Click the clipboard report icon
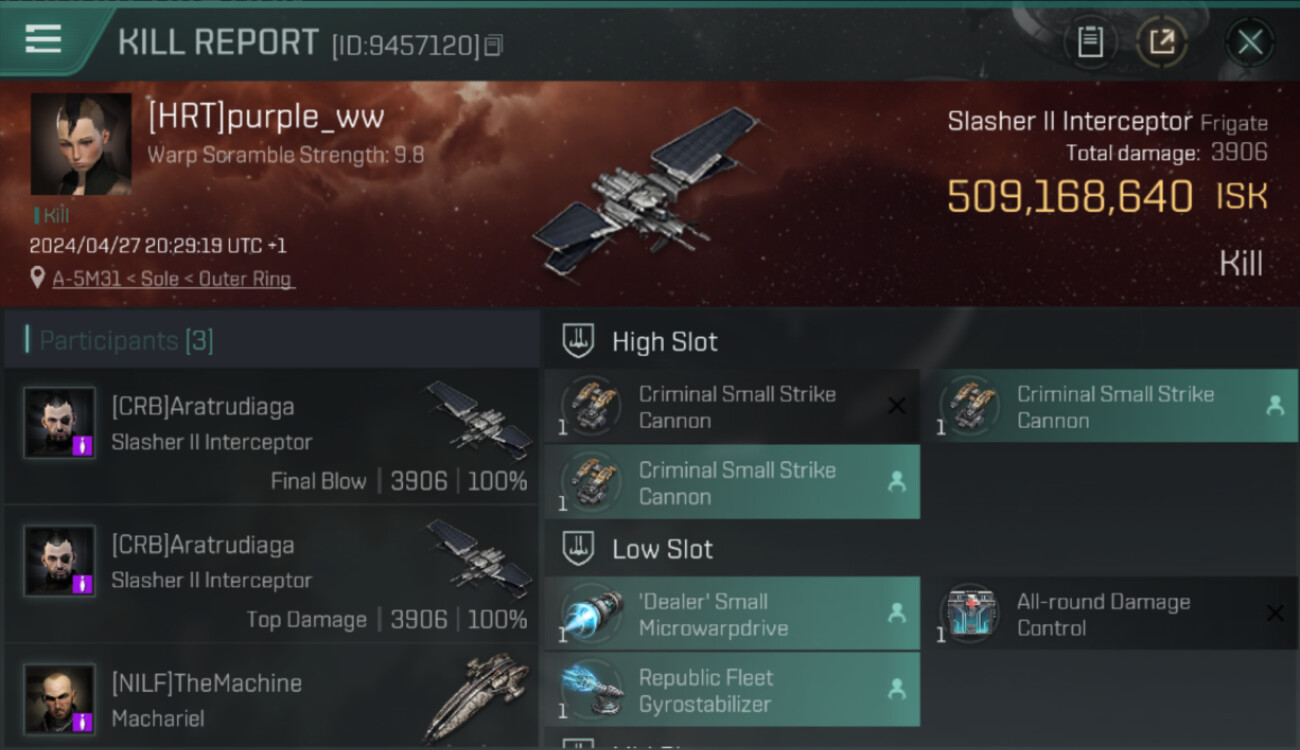 (x=1090, y=42)
